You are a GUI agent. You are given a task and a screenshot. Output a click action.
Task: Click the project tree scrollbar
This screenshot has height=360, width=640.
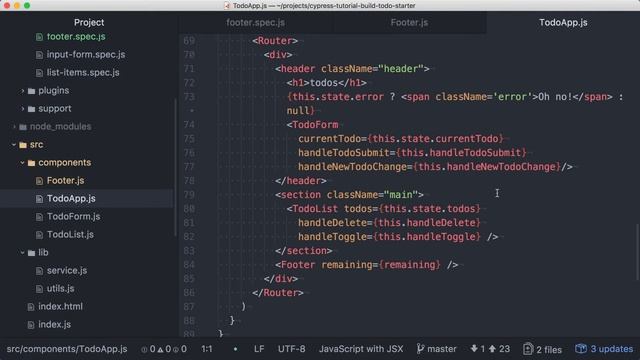[176, 167]
